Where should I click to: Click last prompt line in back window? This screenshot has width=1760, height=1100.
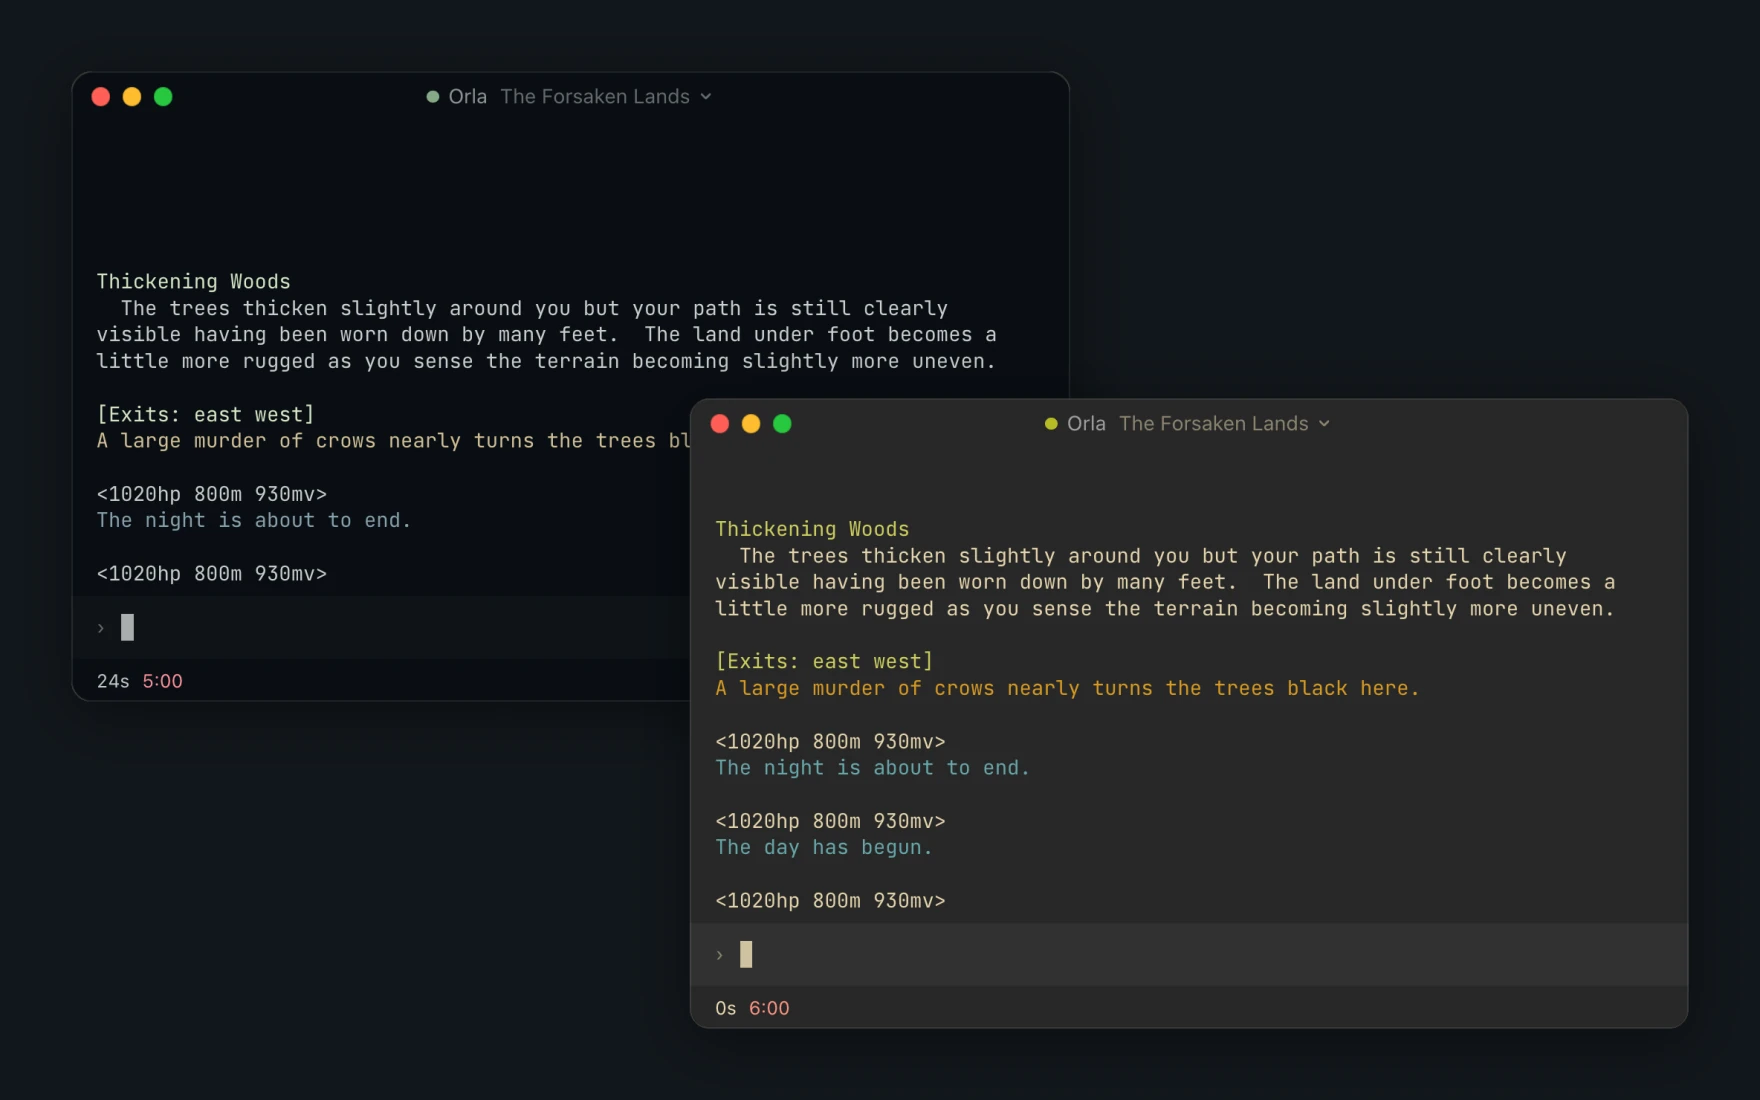211,574
